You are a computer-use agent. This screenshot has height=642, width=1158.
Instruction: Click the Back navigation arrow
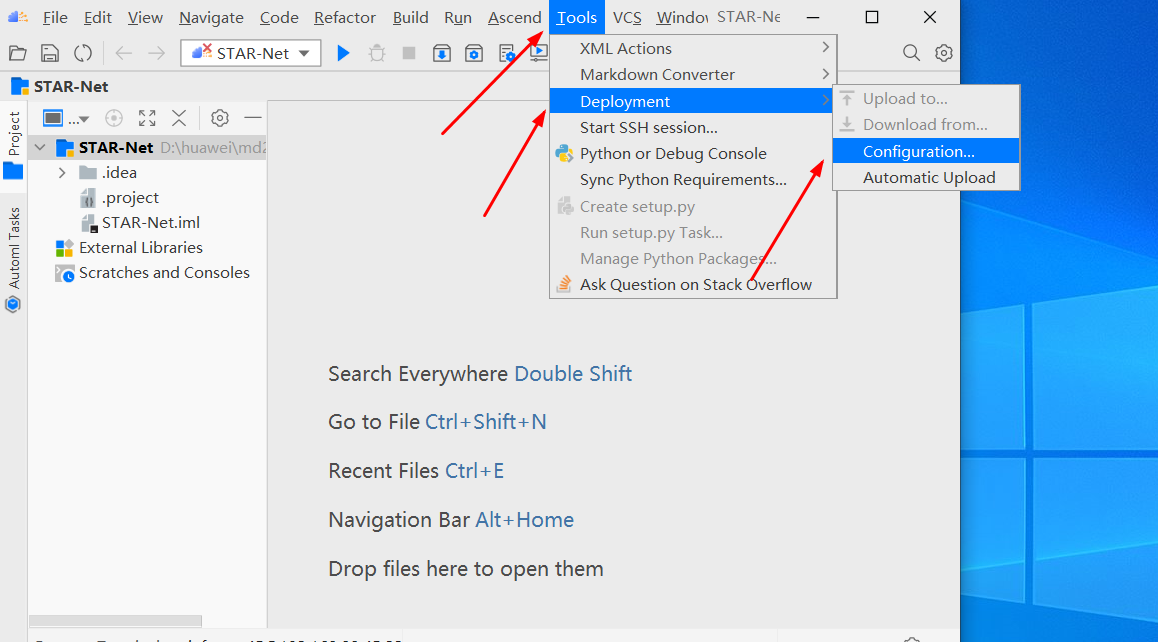click(123, 53)
